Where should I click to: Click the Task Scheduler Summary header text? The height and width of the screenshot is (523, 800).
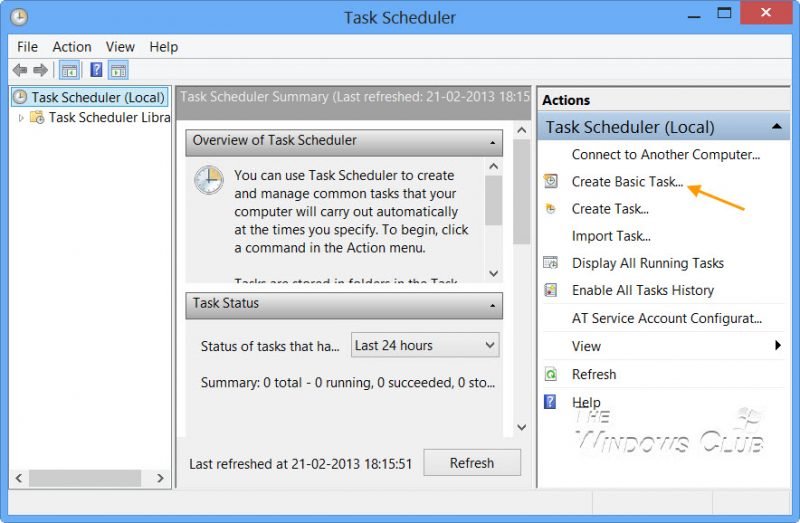(355, 97)
